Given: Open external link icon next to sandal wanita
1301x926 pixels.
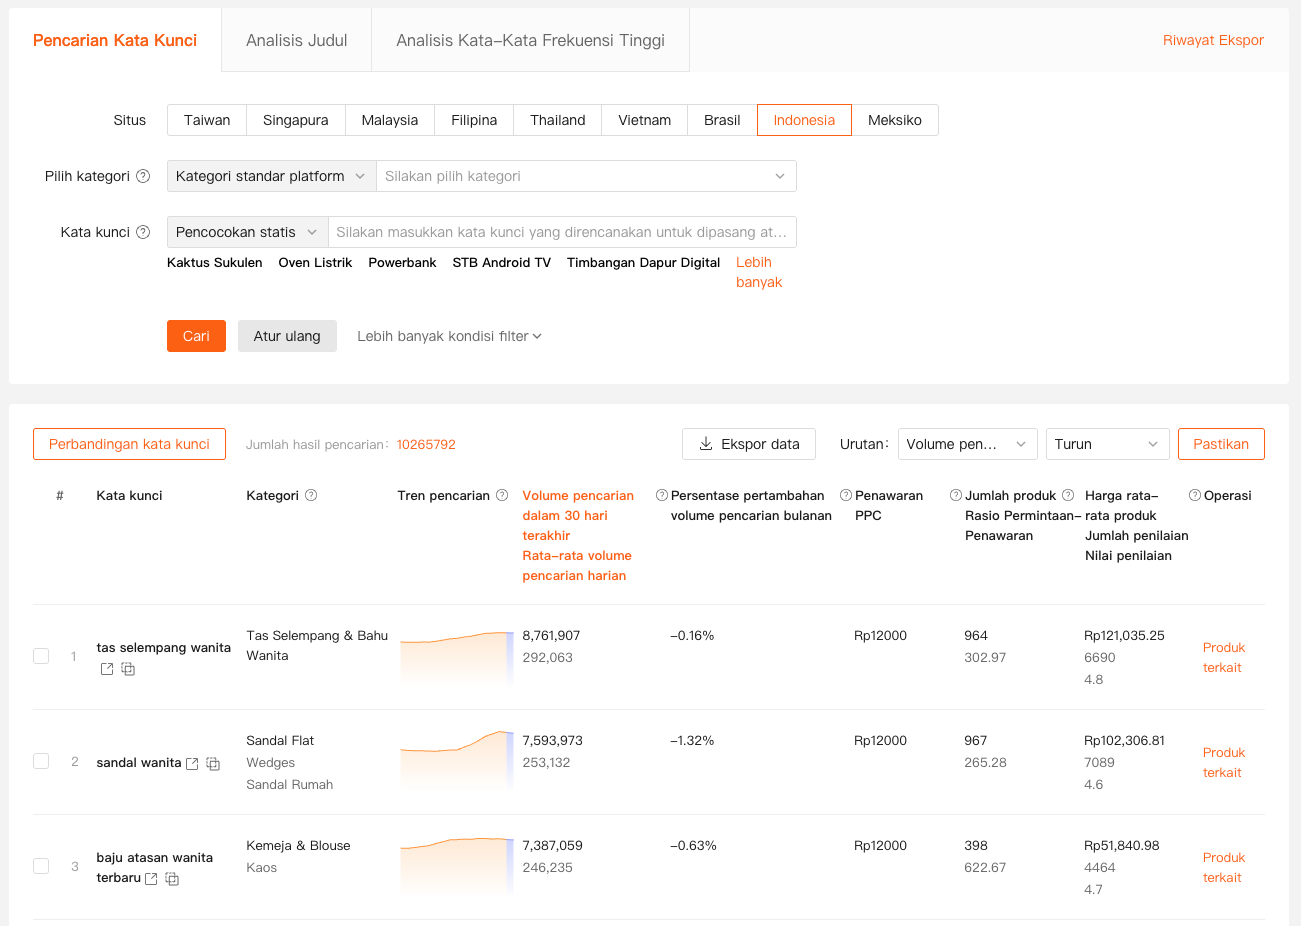Looking at the screenshot, I should [192, 764].
